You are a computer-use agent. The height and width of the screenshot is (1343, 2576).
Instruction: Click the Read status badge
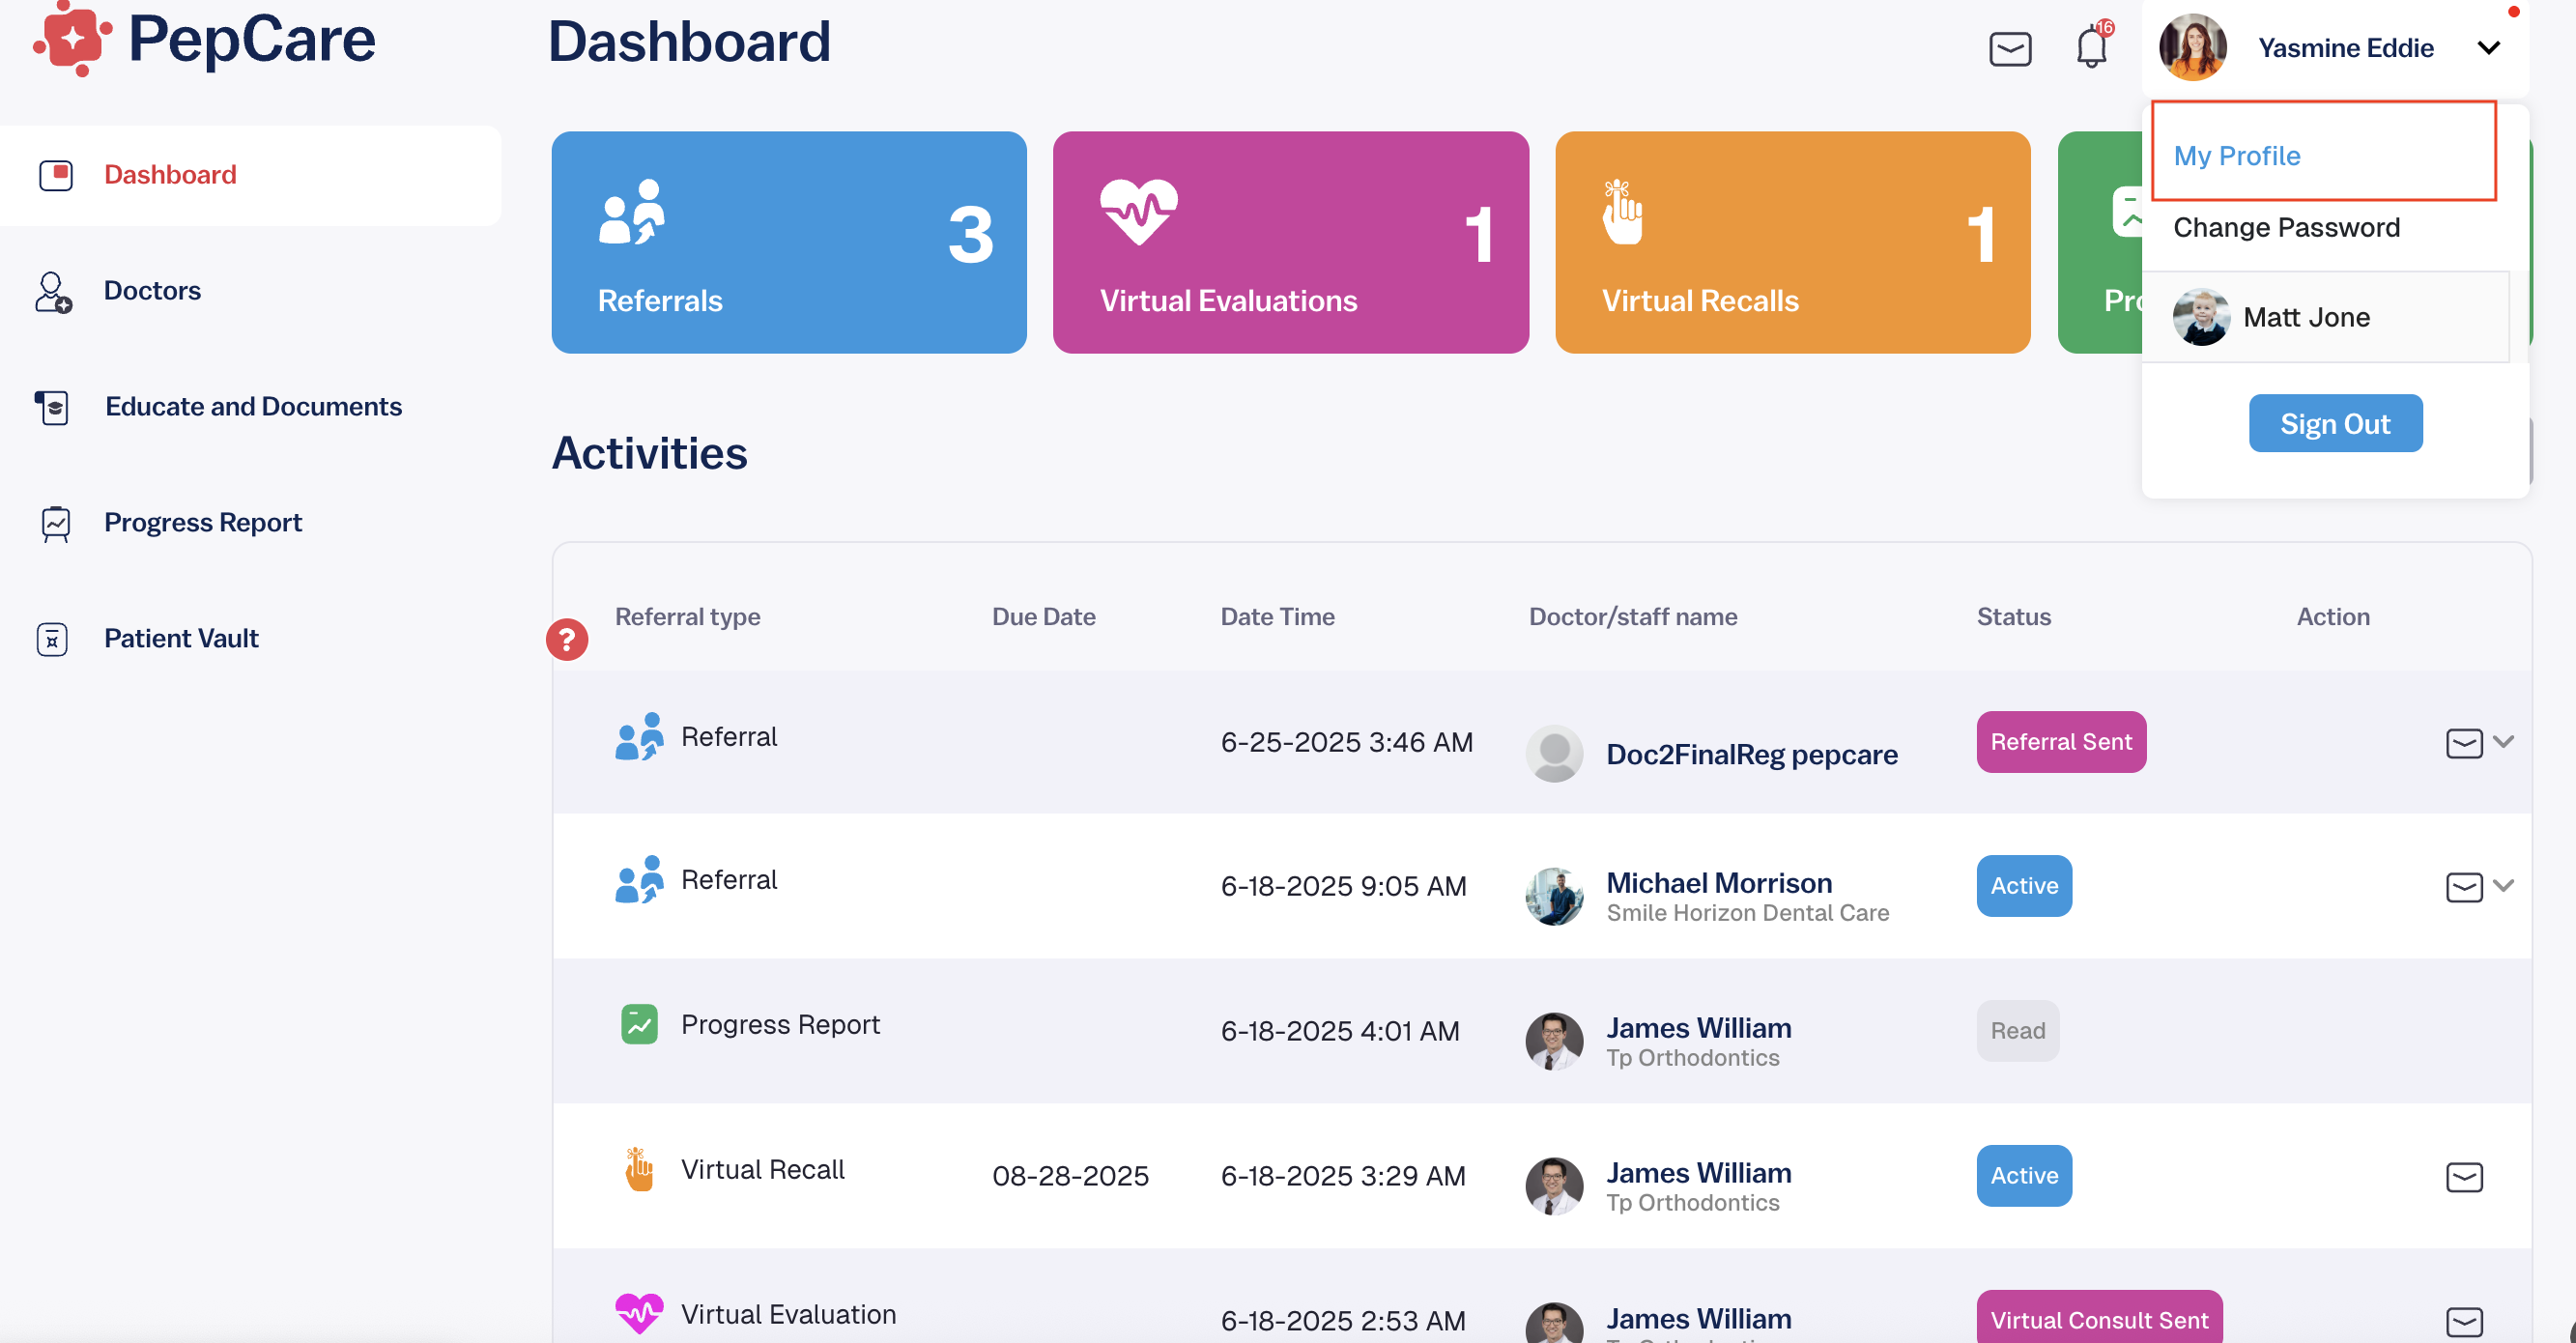coord(2017,1031)
